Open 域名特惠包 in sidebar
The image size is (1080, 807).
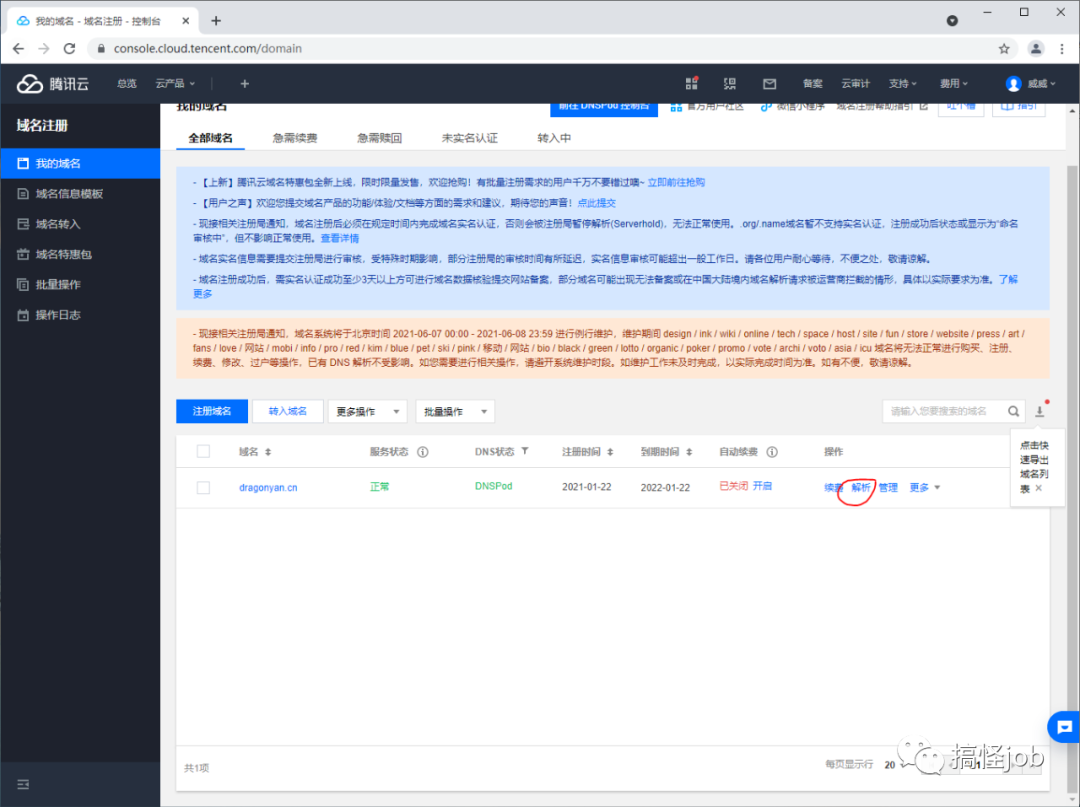point(81,254)
